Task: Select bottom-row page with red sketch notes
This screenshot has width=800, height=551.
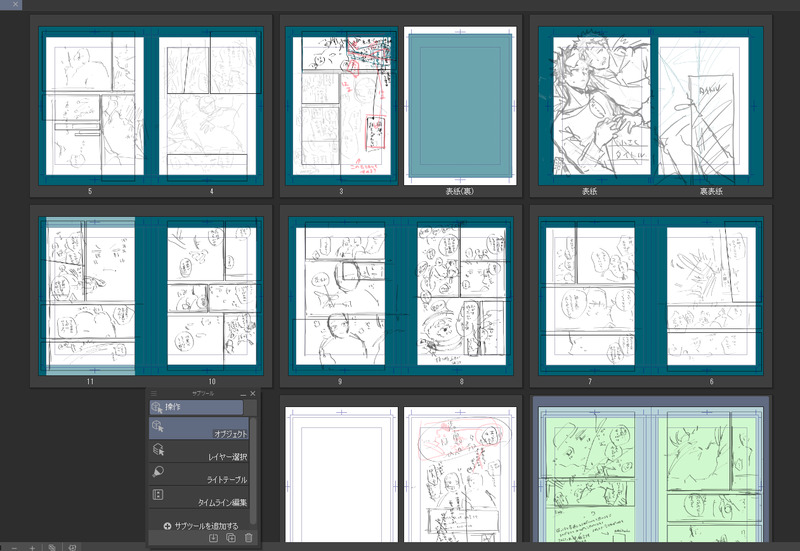Action: 460,474
